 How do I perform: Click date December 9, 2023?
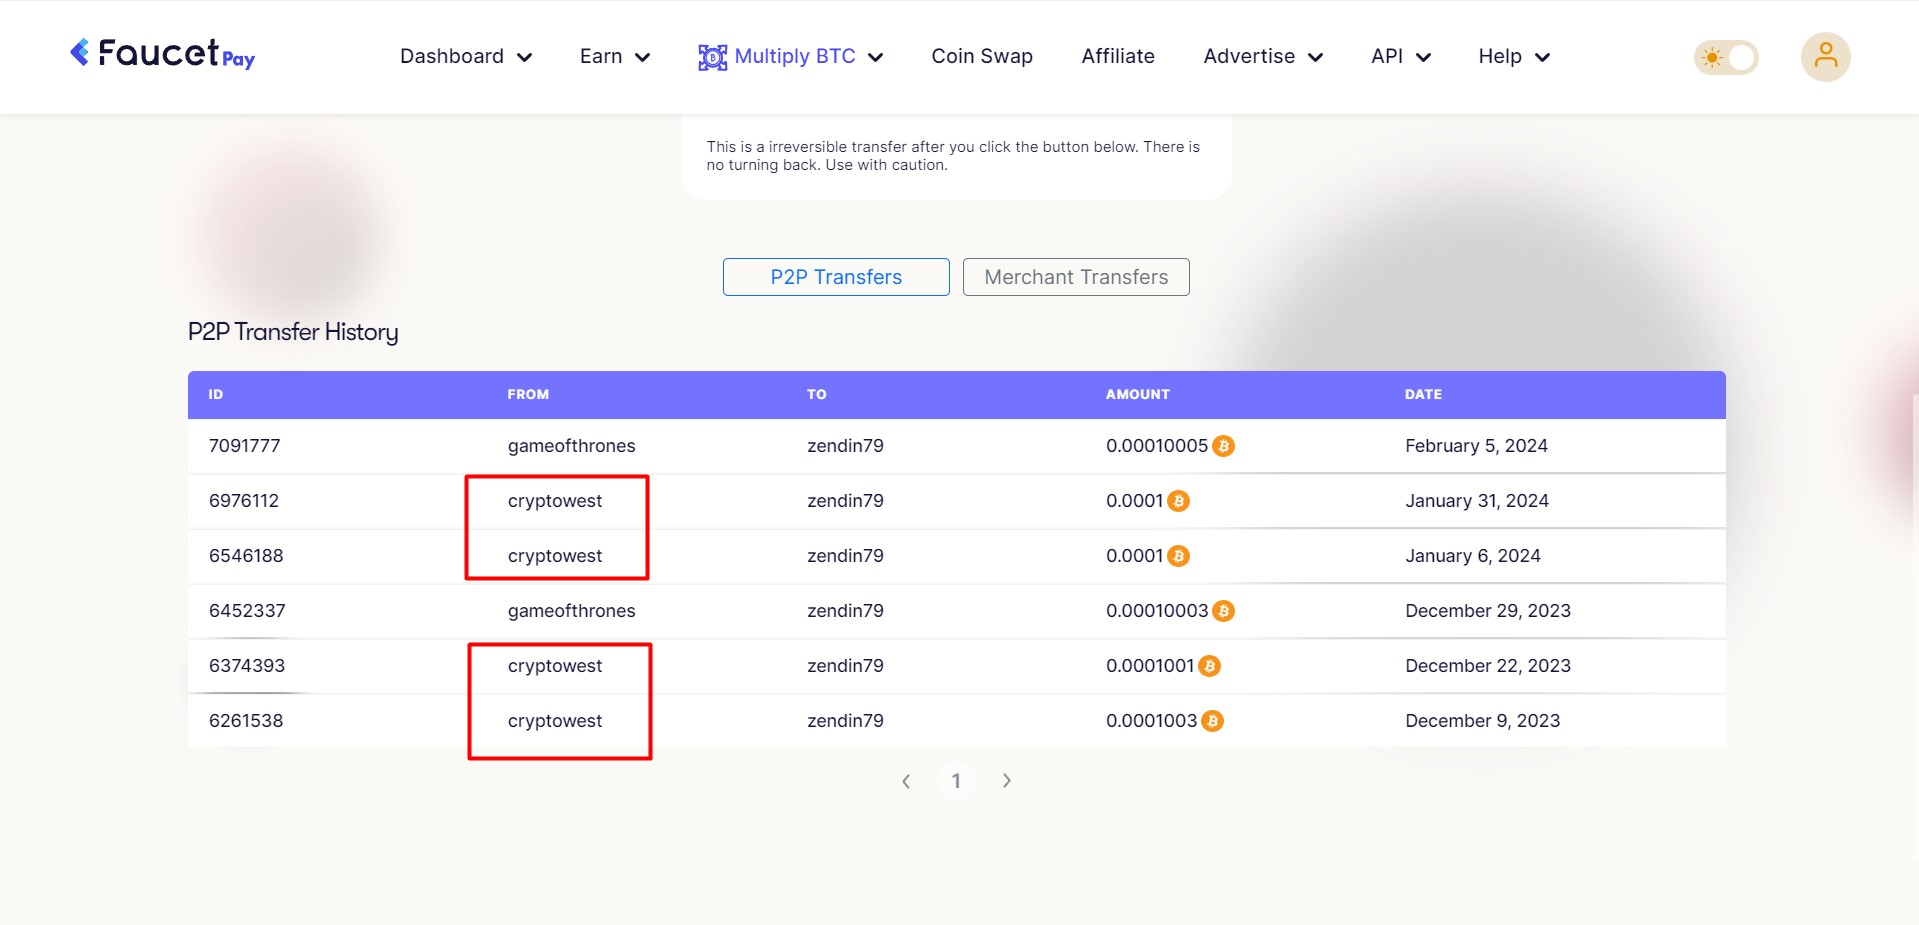pos(1482,721)
